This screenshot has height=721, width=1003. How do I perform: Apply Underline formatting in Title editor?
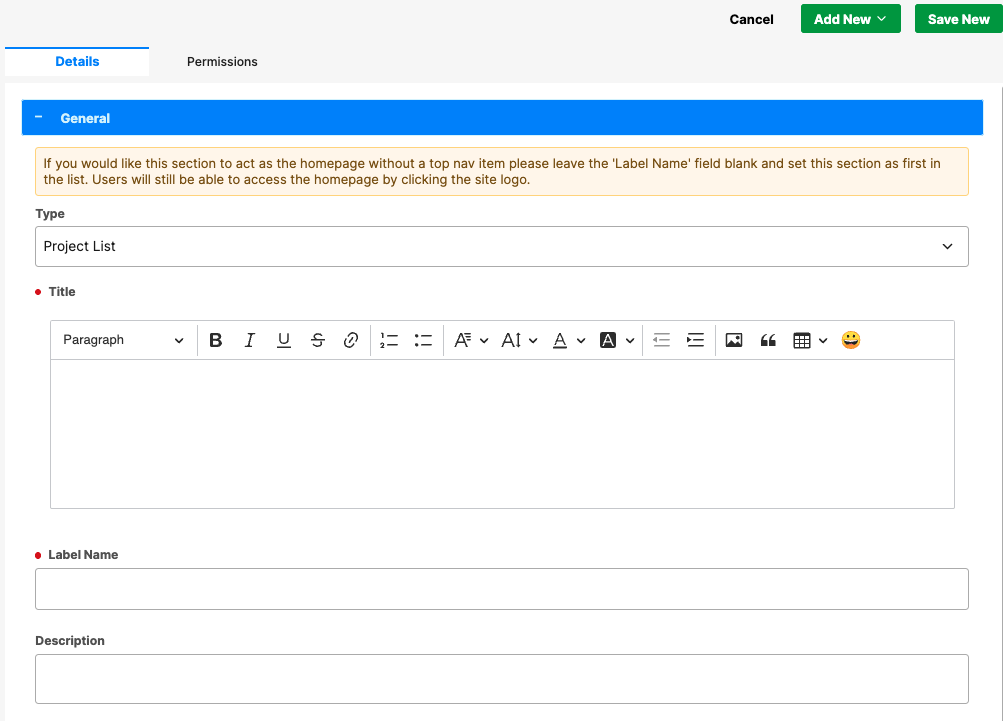(283, 340)
